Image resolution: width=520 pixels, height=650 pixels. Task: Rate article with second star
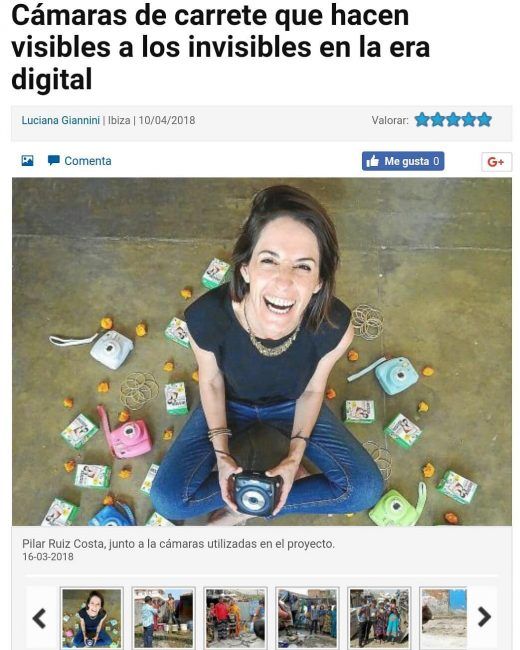point(437,120)
